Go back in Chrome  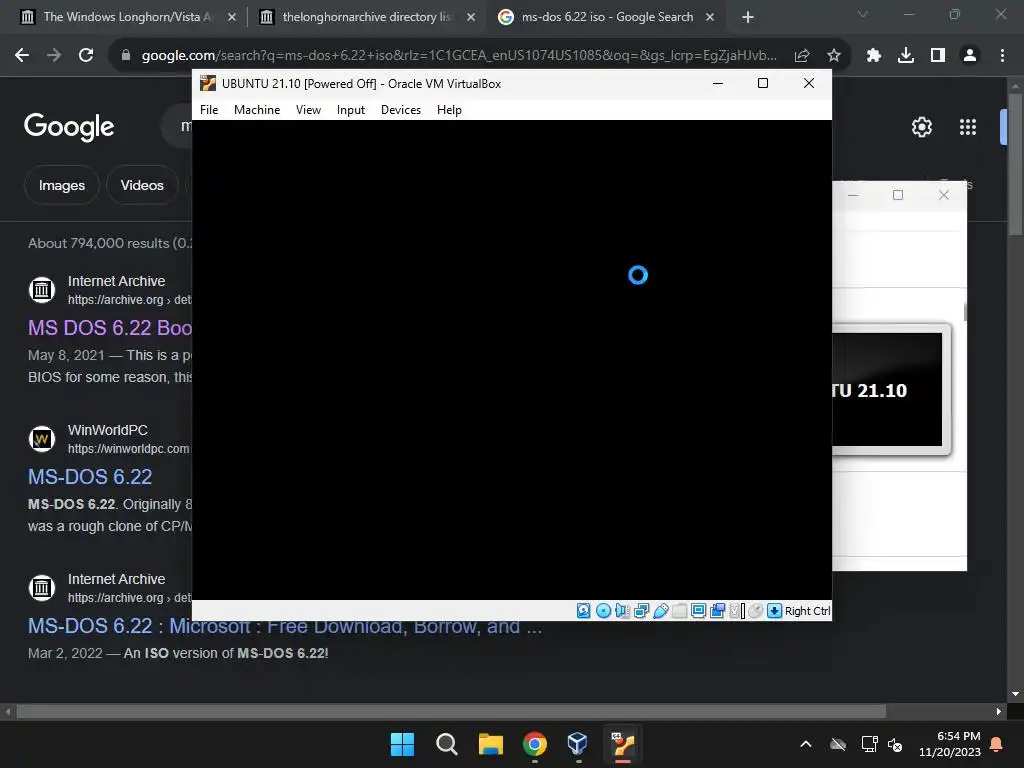[x=22, y=56]
